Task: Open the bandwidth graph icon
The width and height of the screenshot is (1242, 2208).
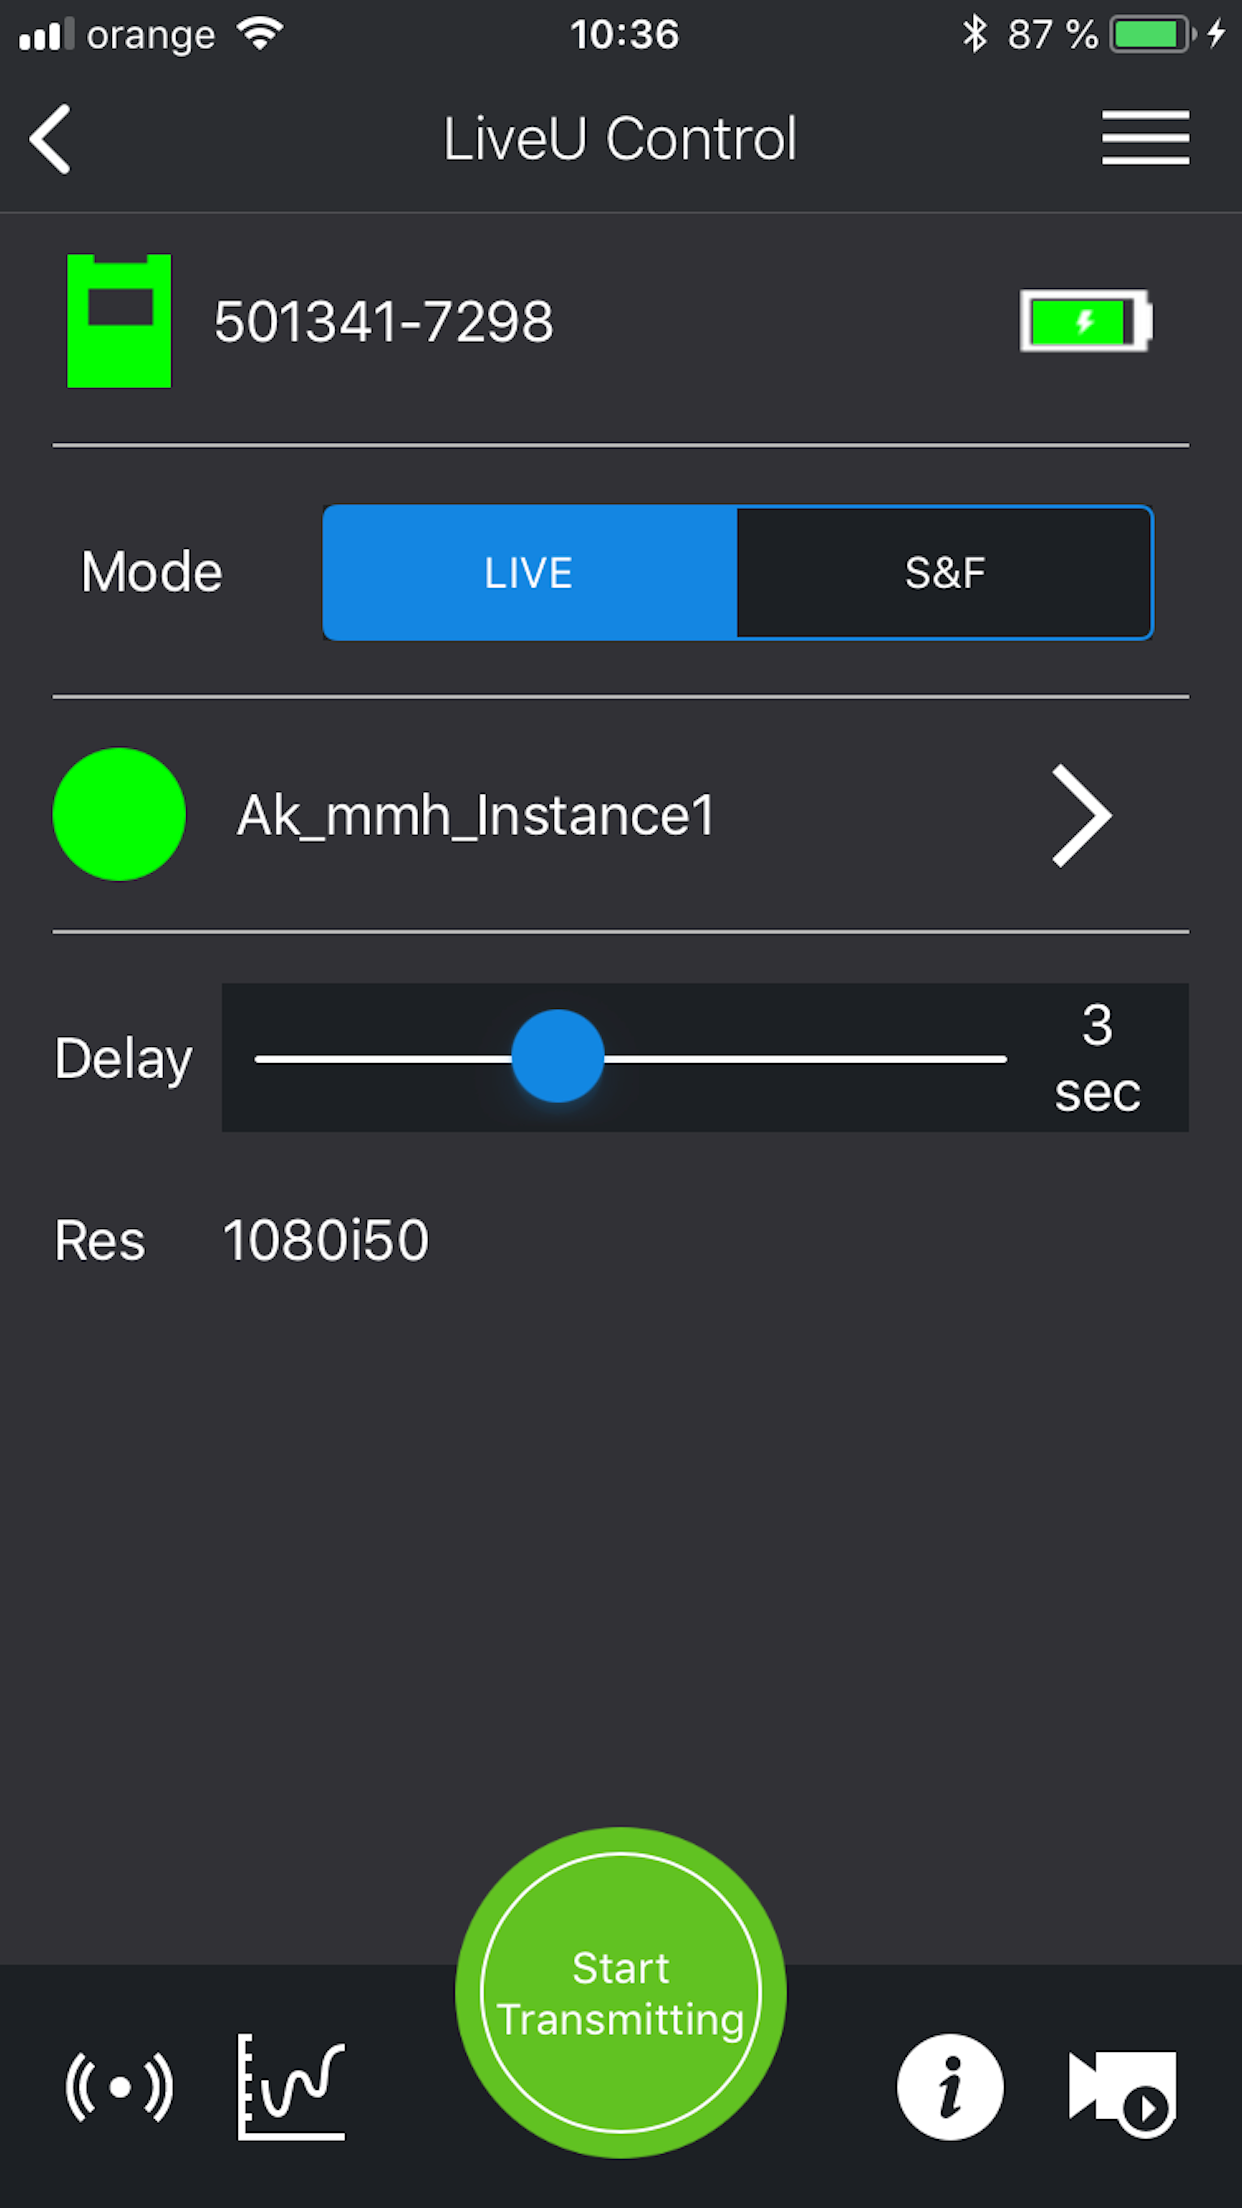Action: point(291,2087)
